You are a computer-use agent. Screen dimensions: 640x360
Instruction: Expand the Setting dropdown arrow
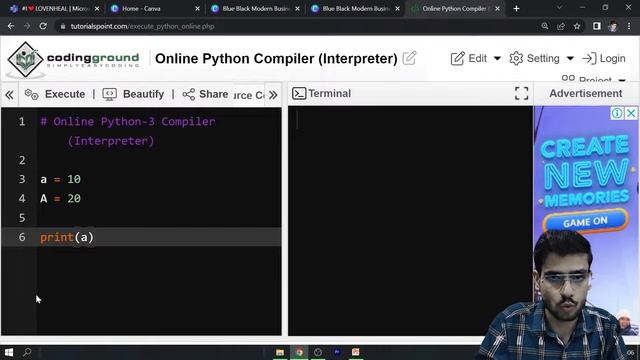tap(570, 58)
